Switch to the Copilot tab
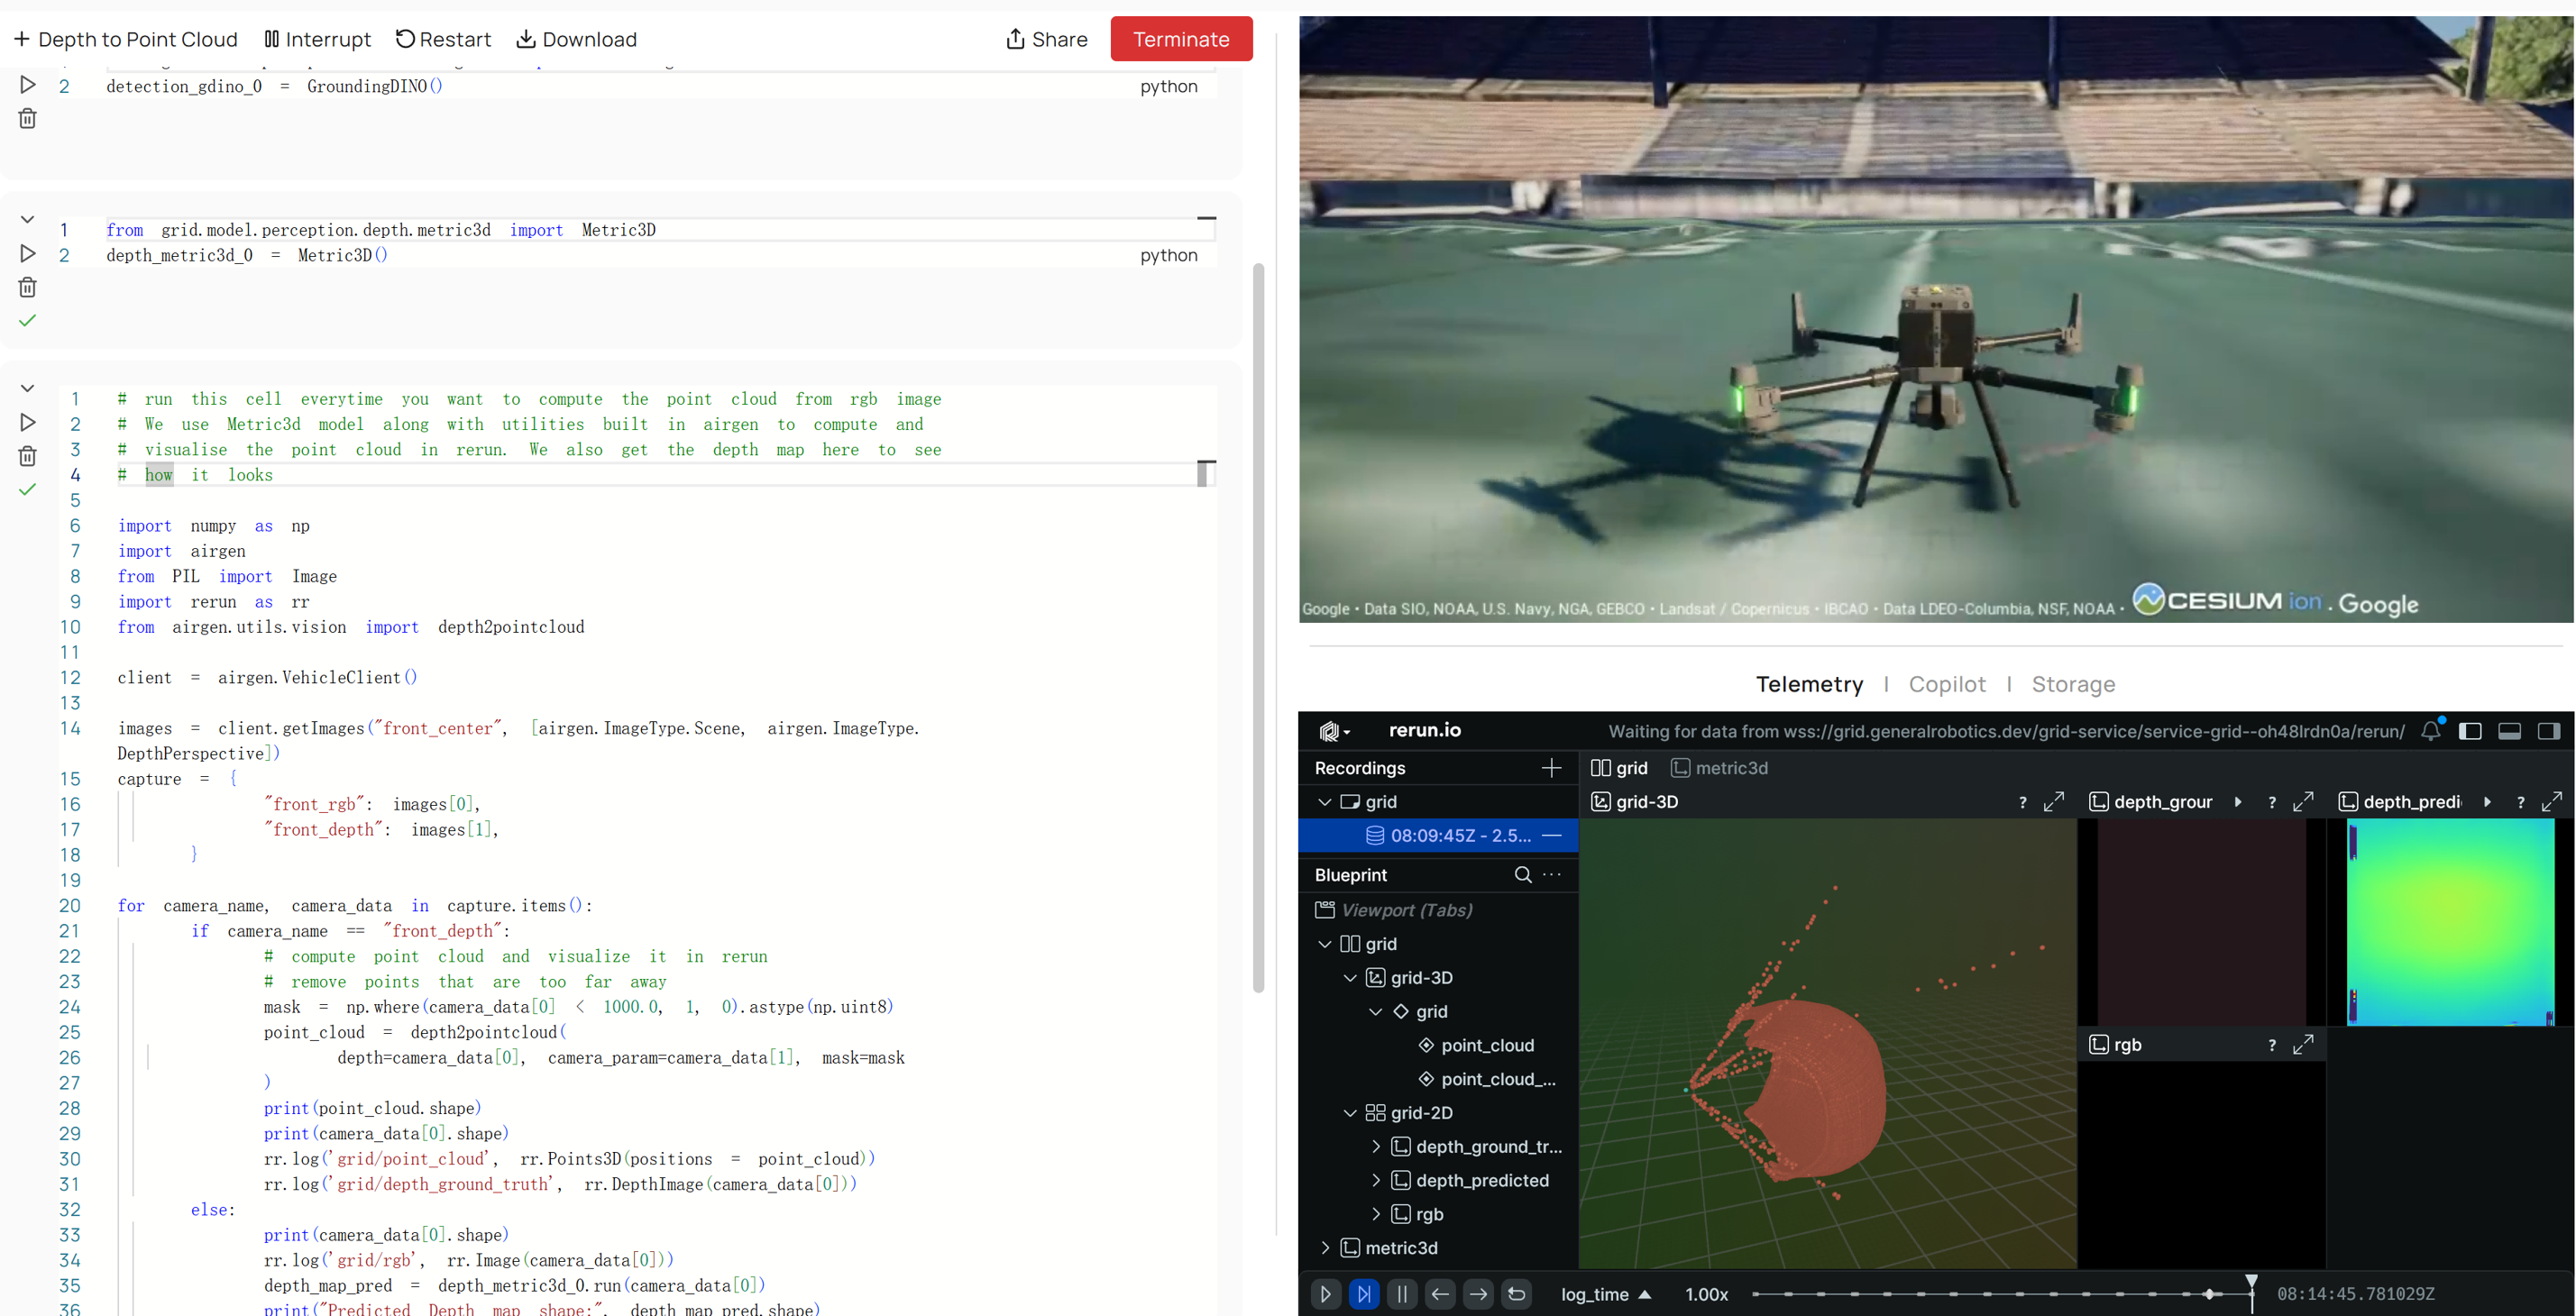Viewport: 2576px width, 1316px height. [x=1946, y=684]
